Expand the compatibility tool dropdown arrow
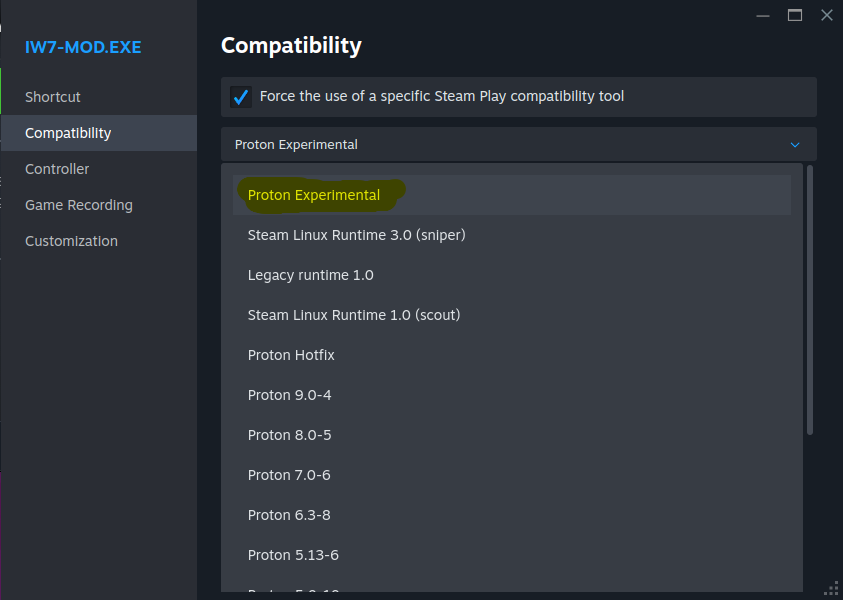Image resolution: width=843 pixels, height=600 pixels. click(x=795, y=145)
